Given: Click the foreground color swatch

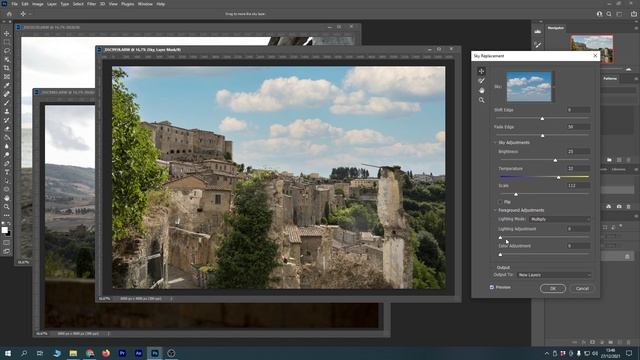Looking at the screenshot, I should 4,230.
